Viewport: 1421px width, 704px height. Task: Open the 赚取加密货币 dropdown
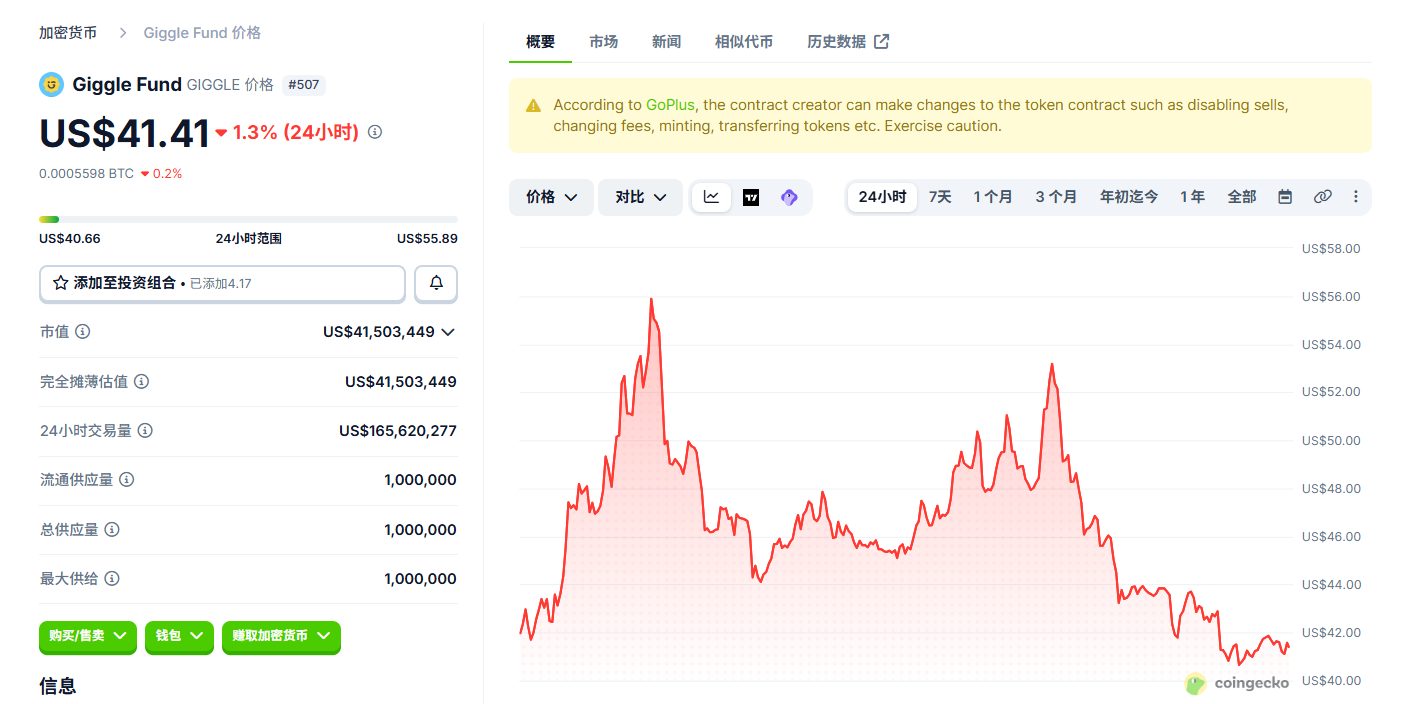pos(281,635)
